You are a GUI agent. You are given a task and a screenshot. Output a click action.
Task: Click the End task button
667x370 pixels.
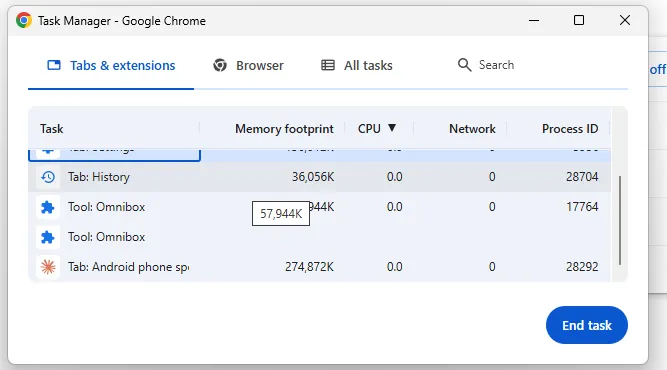(587, 325)
